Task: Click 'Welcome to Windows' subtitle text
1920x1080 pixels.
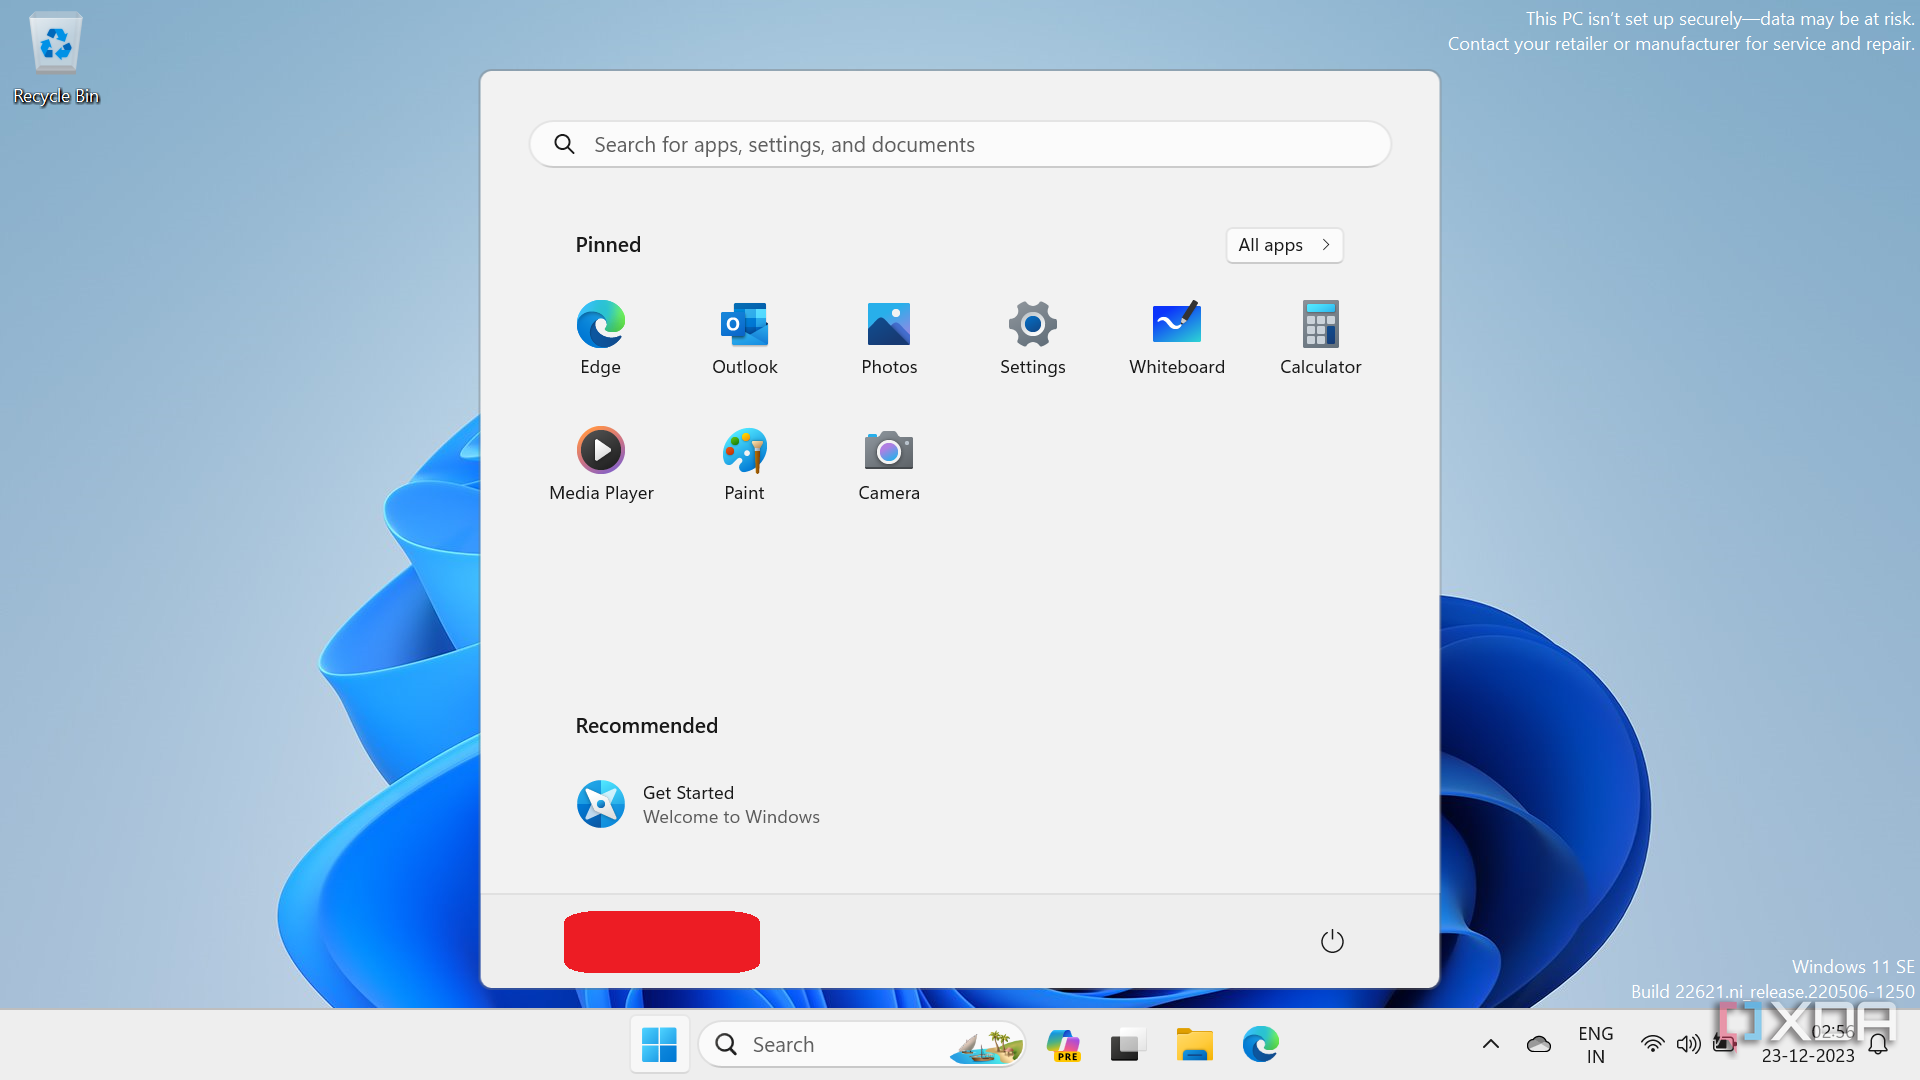Action: click(731, 817)
